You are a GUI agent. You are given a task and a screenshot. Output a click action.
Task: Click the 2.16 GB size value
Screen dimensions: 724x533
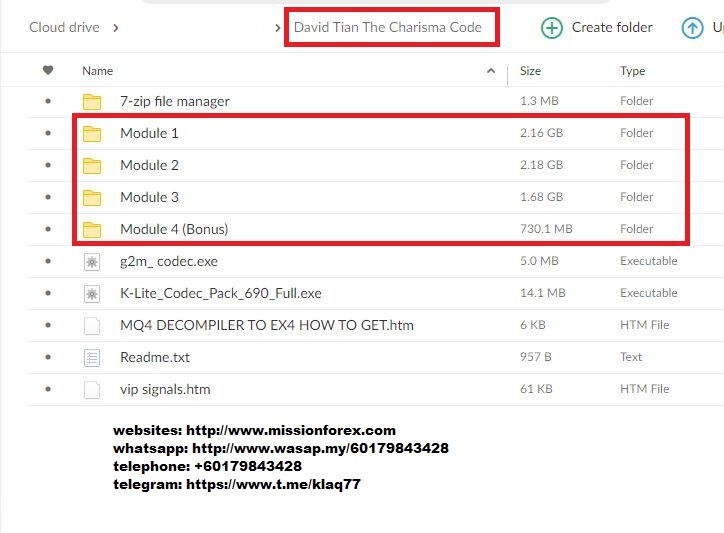541,133
